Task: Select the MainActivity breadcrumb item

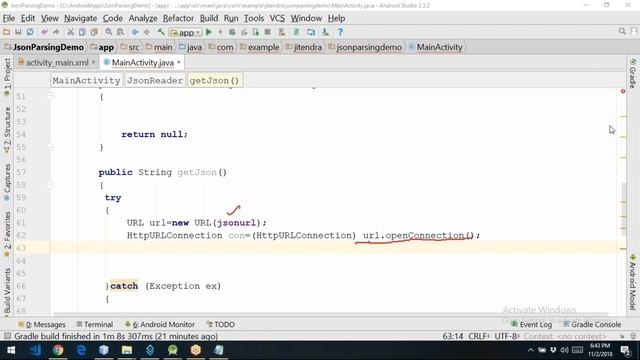Action: [436, 47]
